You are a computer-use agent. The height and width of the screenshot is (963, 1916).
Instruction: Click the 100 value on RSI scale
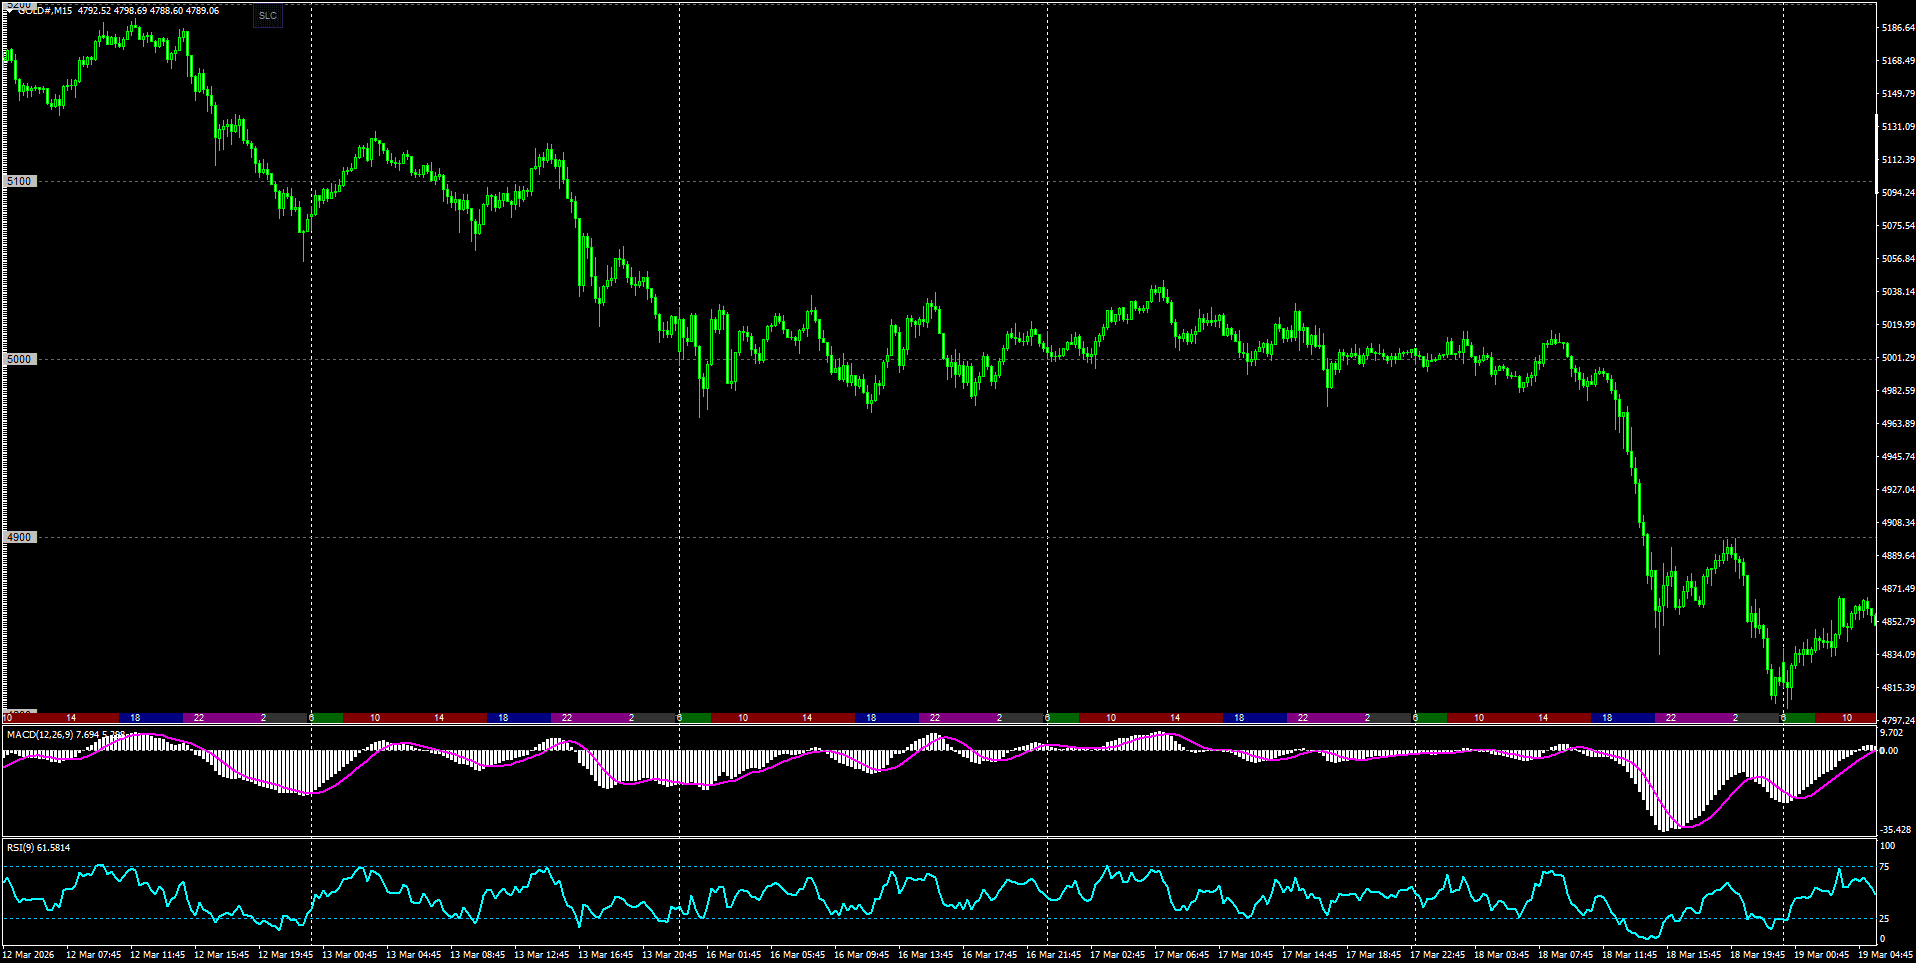pyautogui.click(x=1887, y=846)
